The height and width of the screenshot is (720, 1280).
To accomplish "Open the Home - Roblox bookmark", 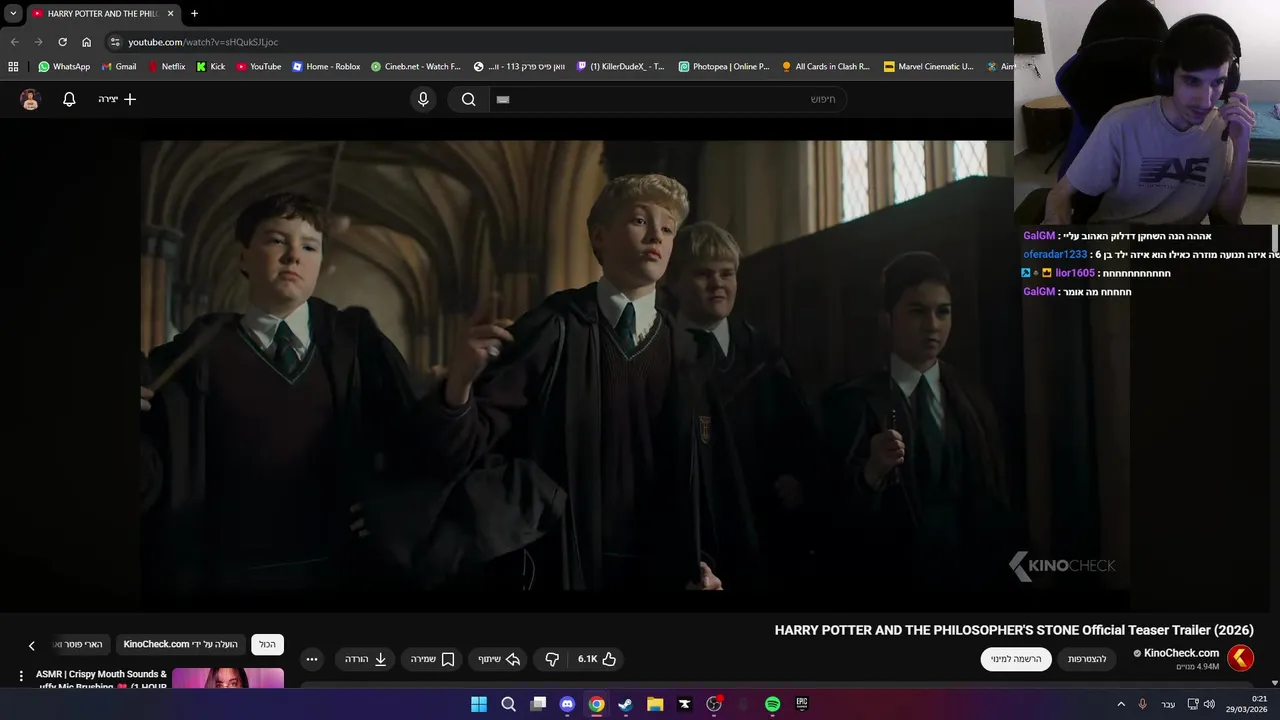I will tap(326, 67).
